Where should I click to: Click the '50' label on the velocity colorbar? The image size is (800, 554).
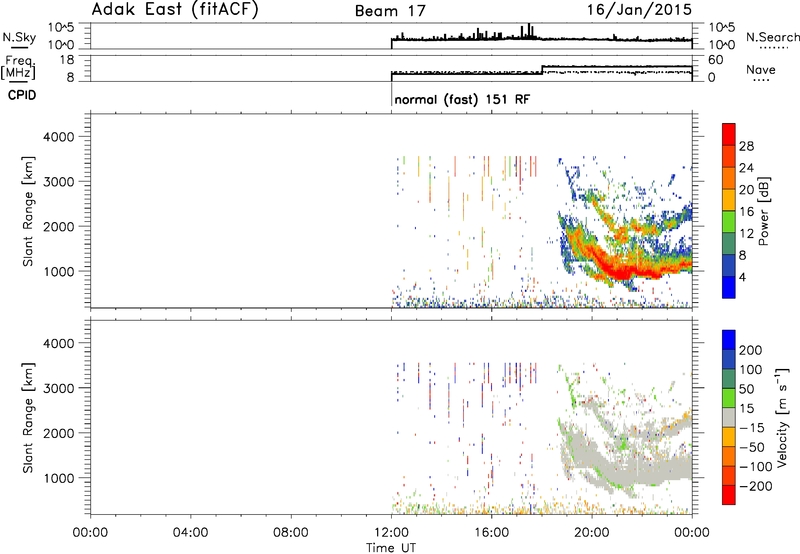click(746, 389)
